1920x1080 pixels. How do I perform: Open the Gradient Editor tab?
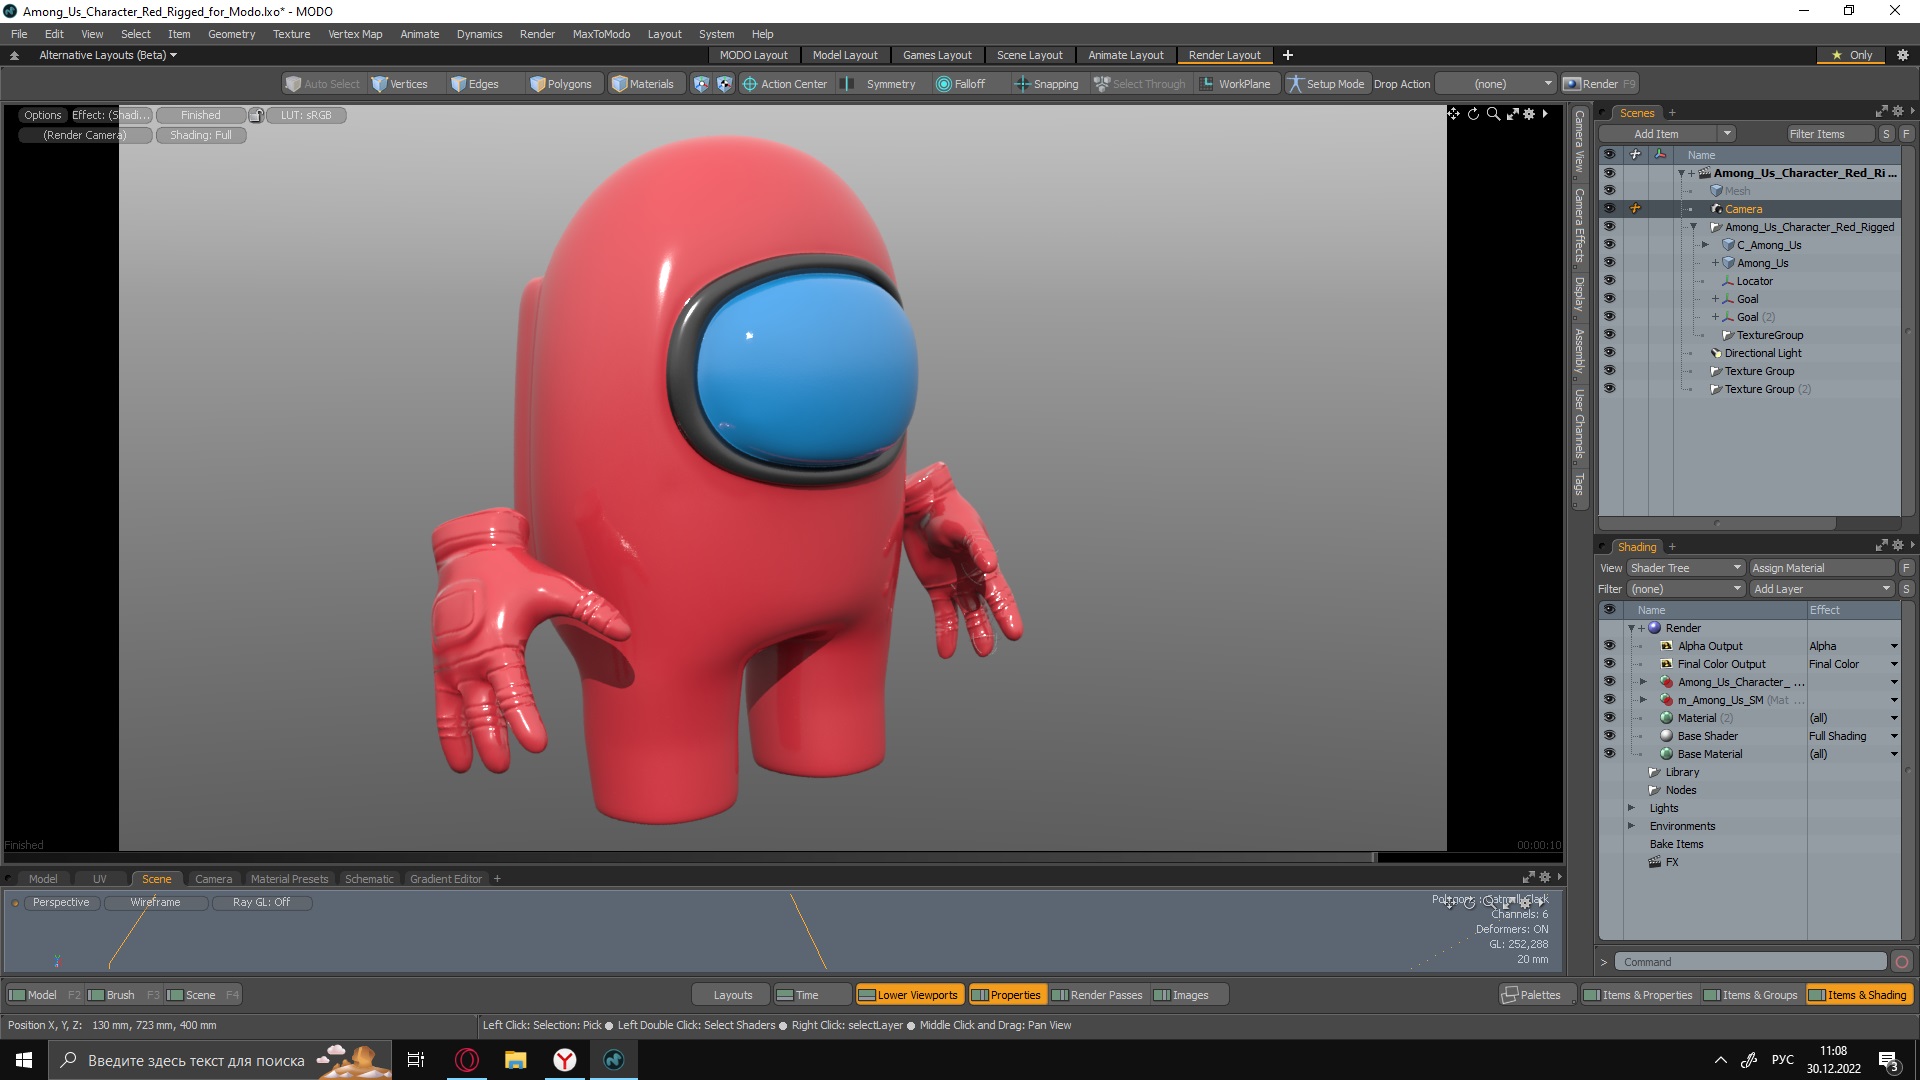445,879
